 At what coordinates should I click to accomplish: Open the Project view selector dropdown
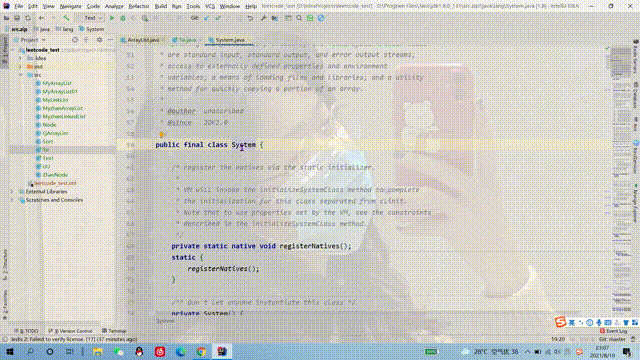(29, 40)
